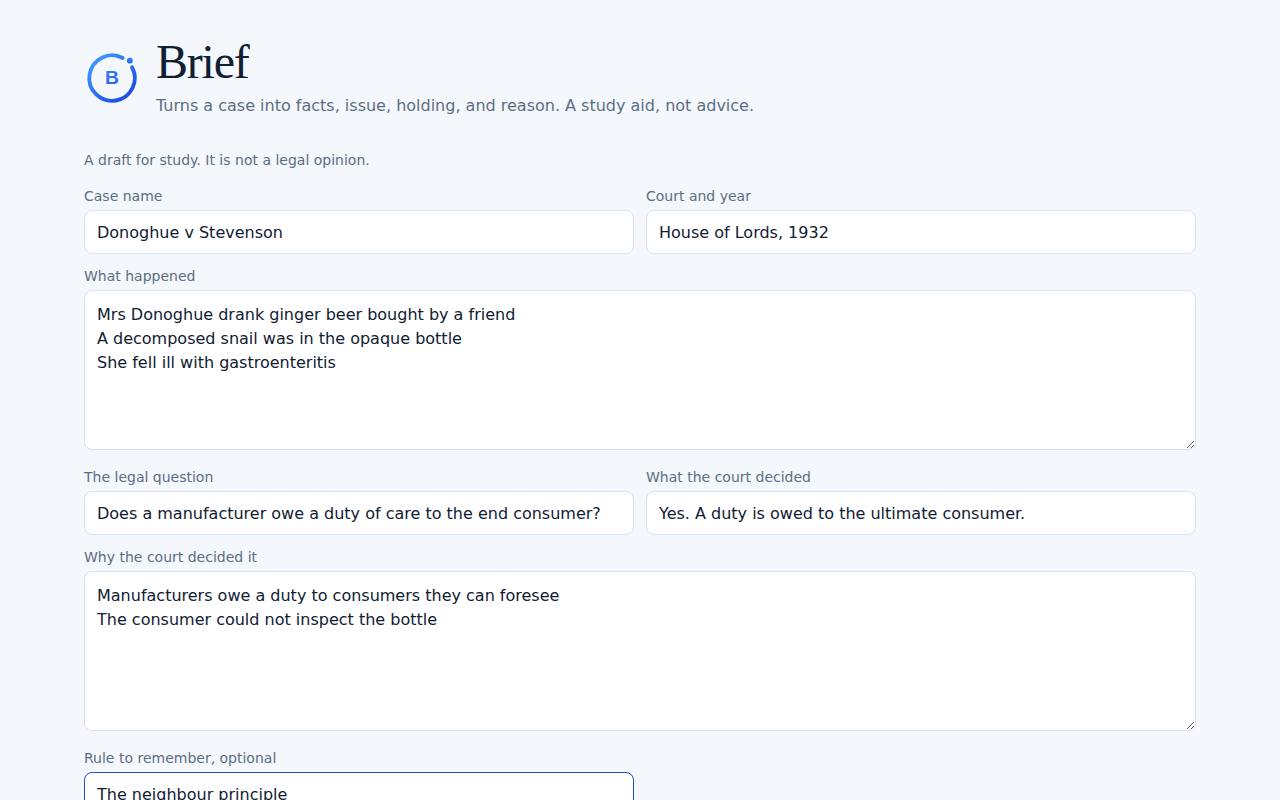Click the line 'Manufacturers owe a duty to consumers they can foresee'
This screenshot has width=1280, height=800.
[328, 595]
